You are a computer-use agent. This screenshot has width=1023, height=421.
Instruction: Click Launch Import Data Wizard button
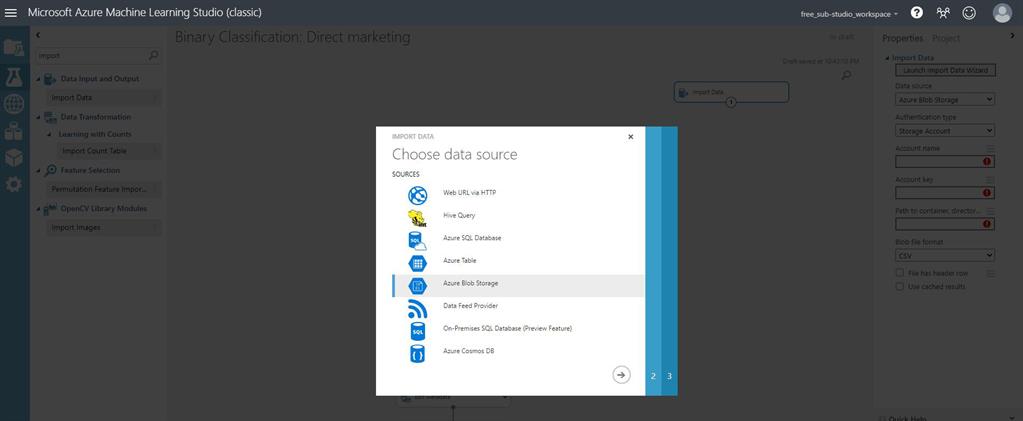click(945, 70)
